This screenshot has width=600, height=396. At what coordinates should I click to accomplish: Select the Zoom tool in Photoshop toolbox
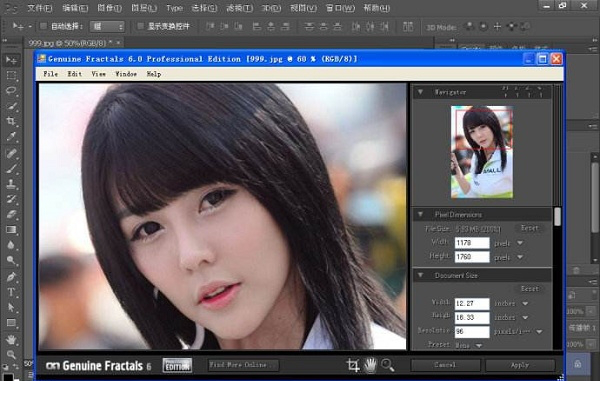click(x=11, y=354)
